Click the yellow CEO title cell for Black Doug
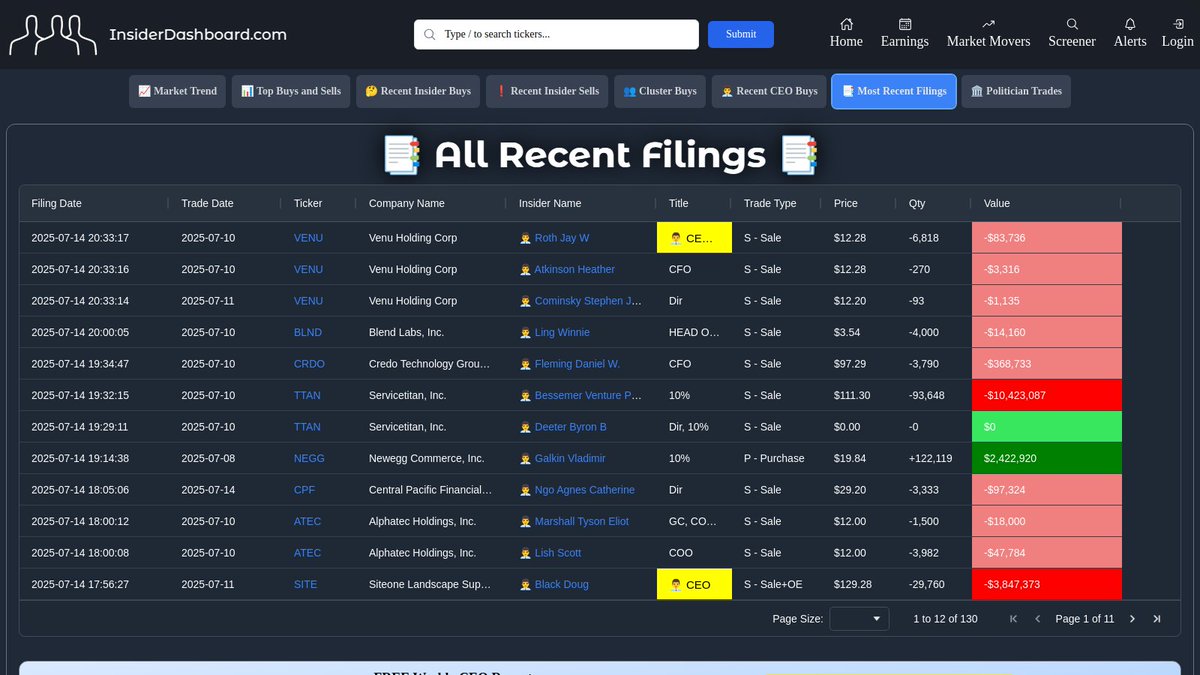This screenshot has width=1200, height=675. (694, 585)
